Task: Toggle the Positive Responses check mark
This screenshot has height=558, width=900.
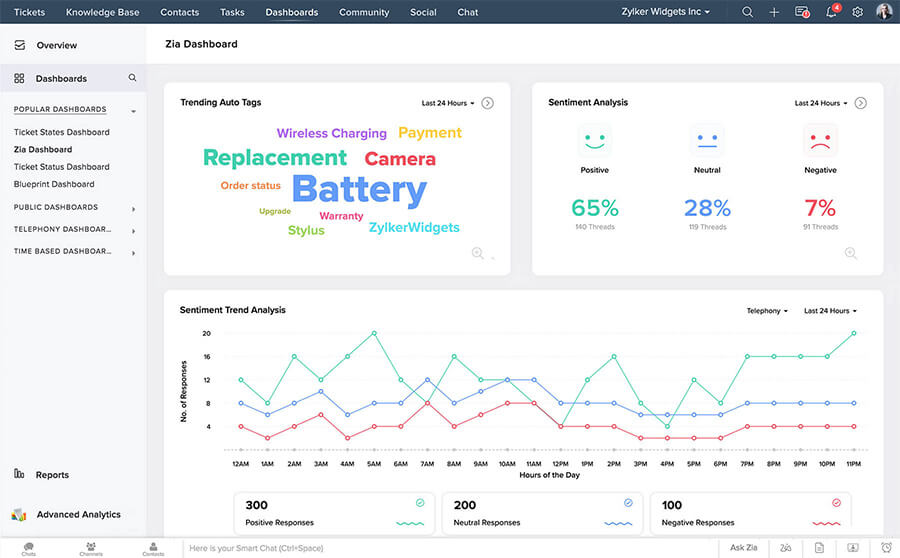Action: tap(420, 503)
